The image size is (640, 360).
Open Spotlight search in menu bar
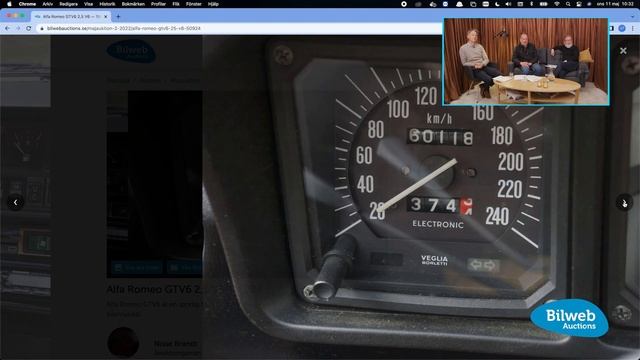click(x=568, y=4)
